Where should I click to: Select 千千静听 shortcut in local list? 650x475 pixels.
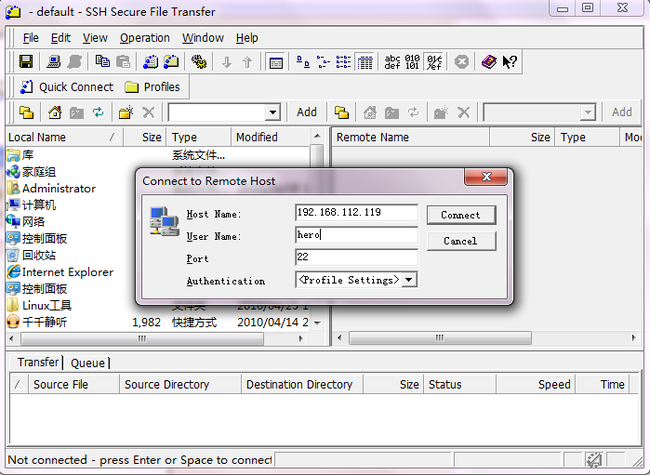coord(36,322)
